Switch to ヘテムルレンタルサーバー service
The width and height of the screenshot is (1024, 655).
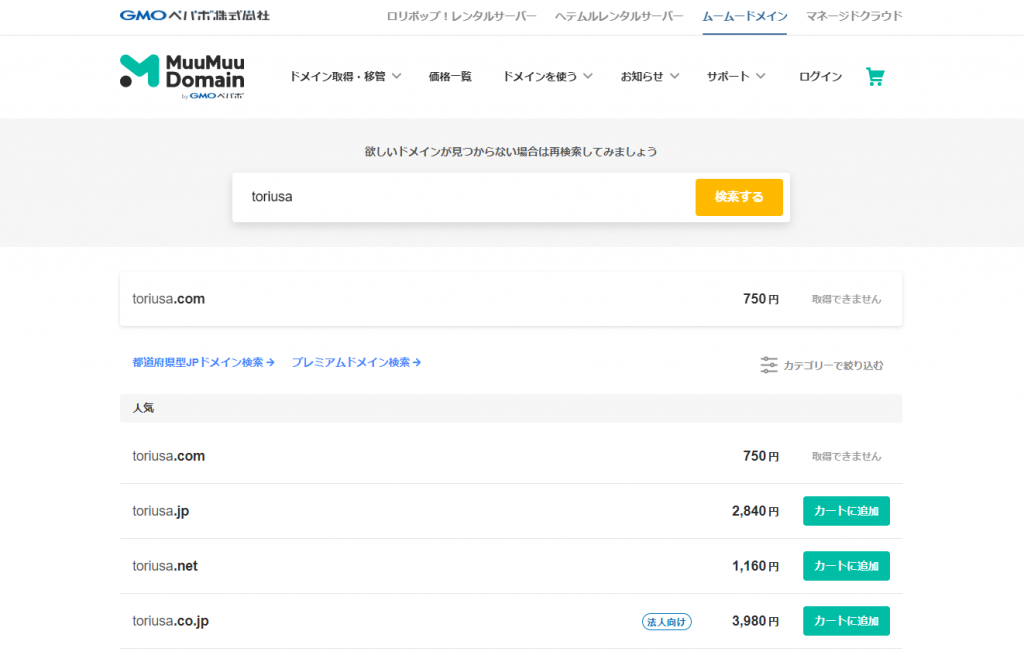tap(619, 16)
